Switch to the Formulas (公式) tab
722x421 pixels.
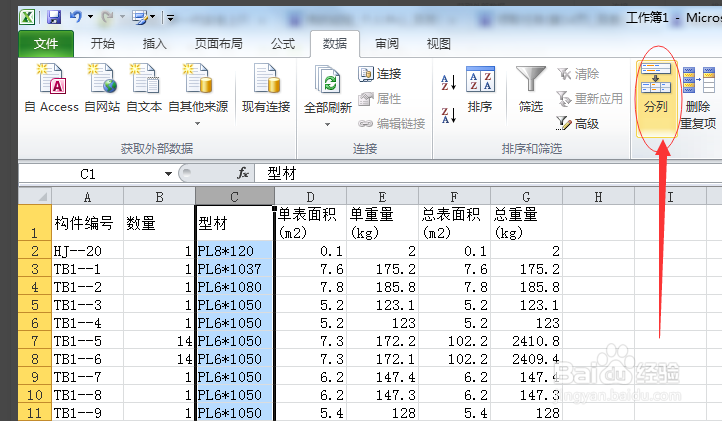coord(283,44)
